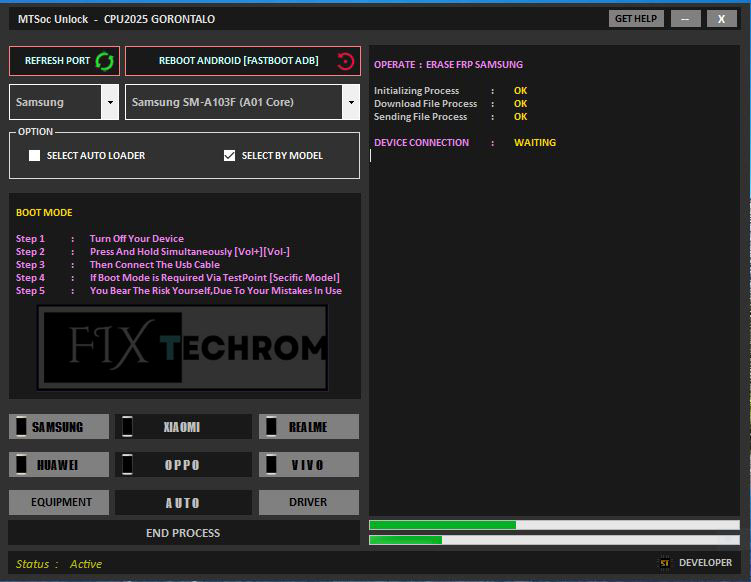This screenshot has height=582, width=751.
Task: Click the phone icon on Samsung button
Action: pyautogui.click(x=21, y=426)
